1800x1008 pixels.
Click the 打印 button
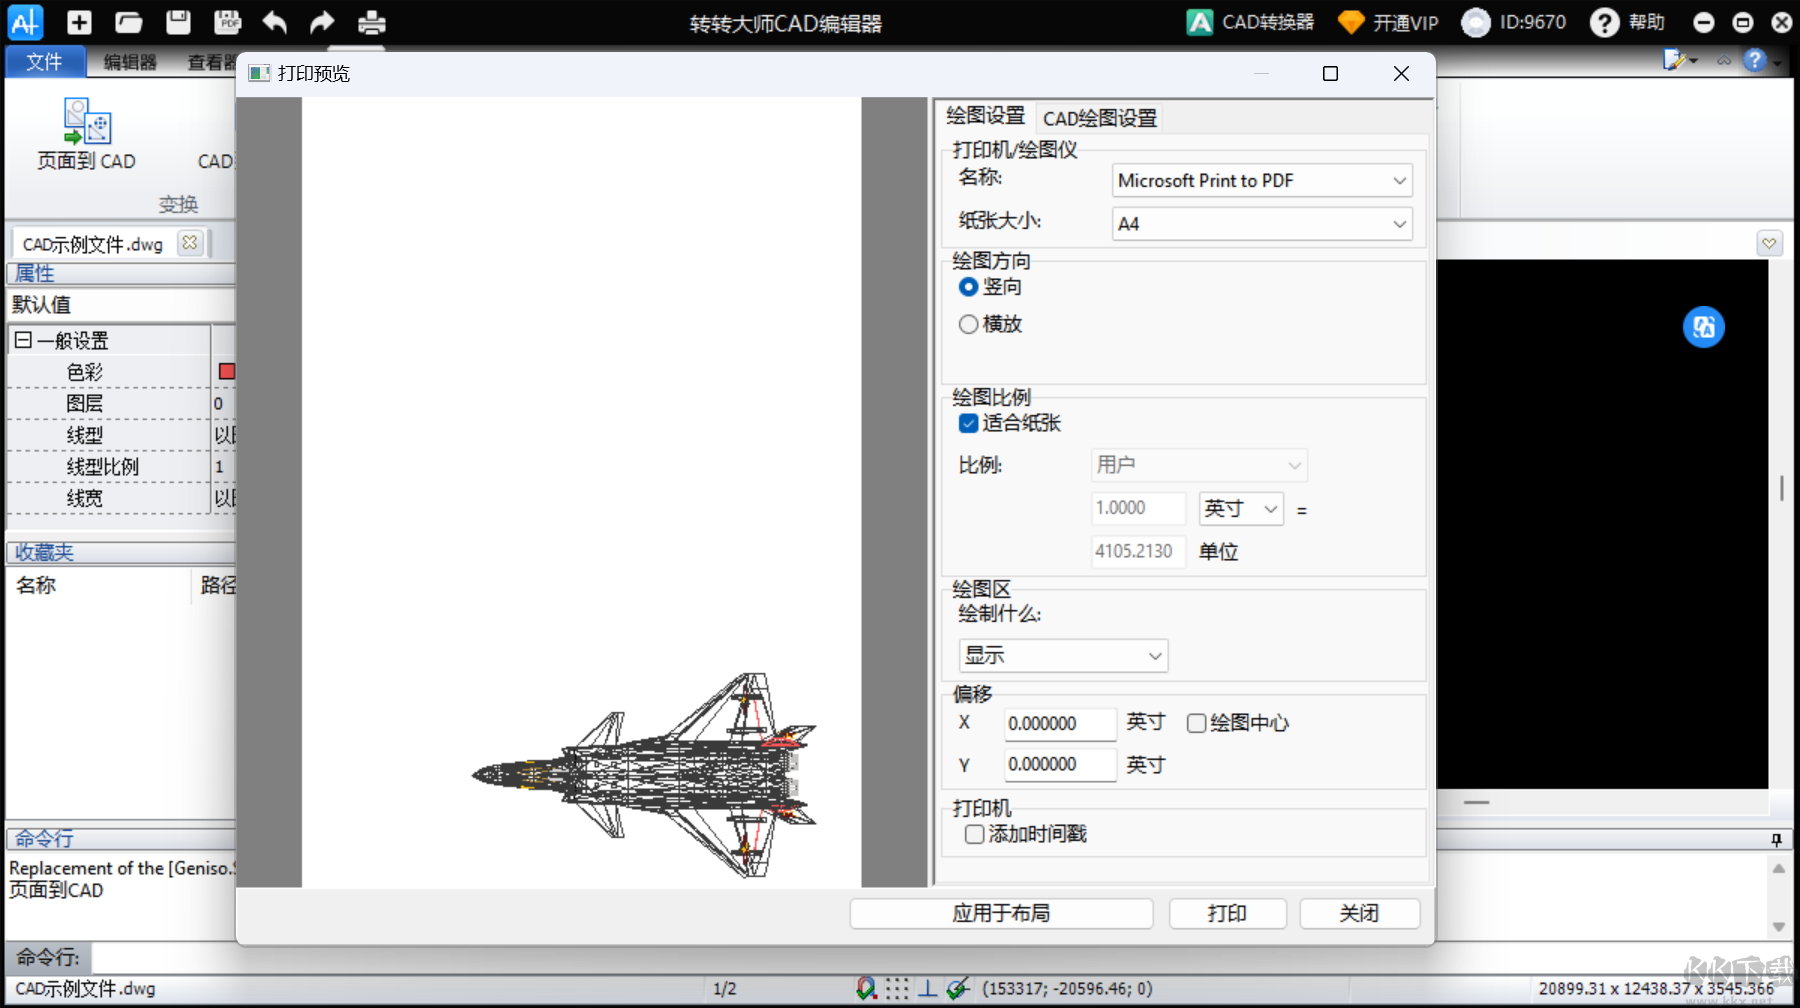(x=1227, y=913)
